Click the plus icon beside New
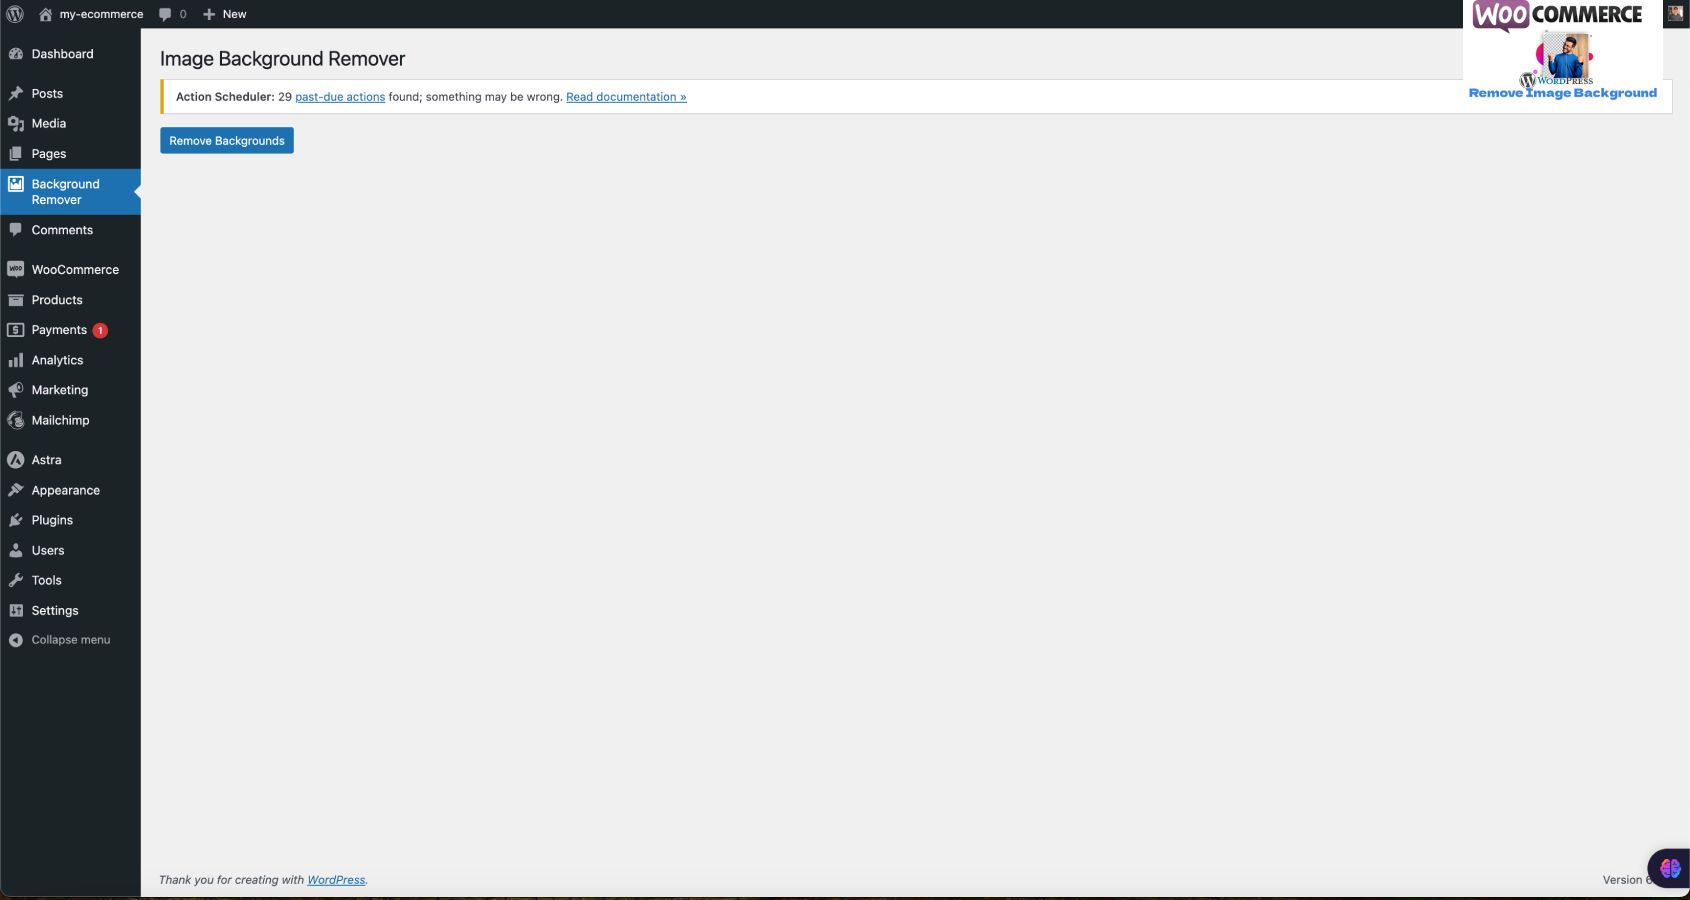Screen dimensions: 1690x900 pyautogui.click(x=209, y=14)
